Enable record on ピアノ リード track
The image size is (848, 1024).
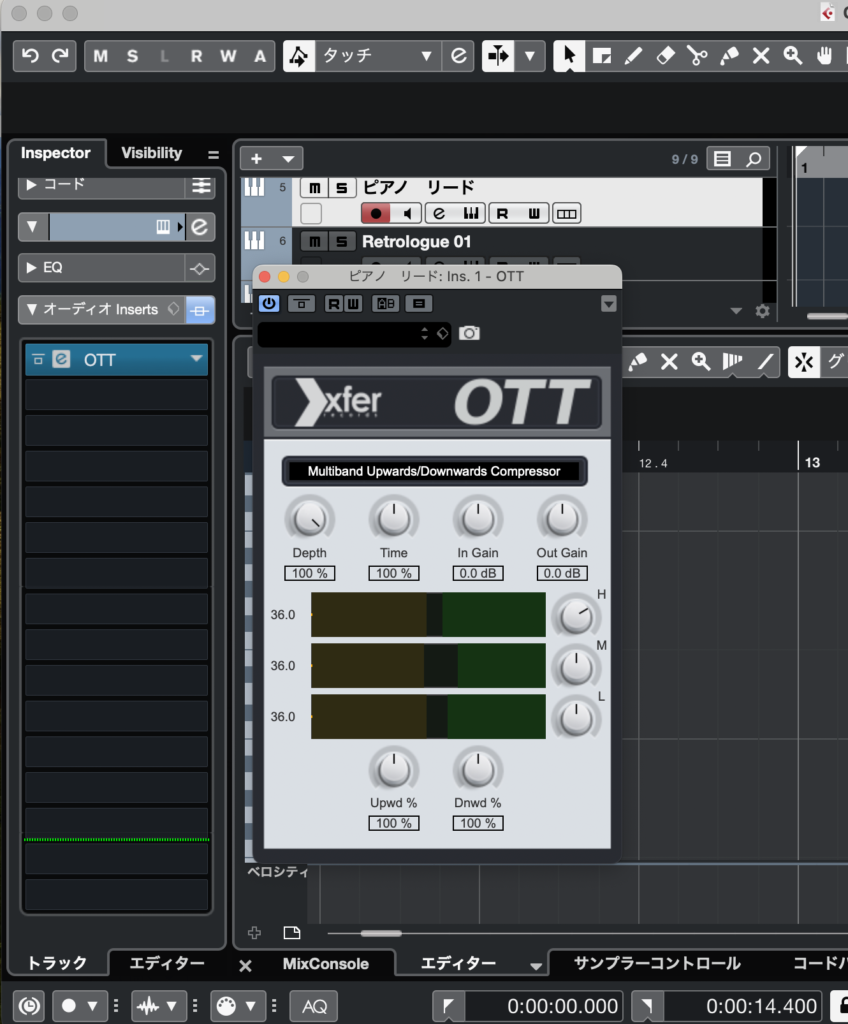click(376, 213)
